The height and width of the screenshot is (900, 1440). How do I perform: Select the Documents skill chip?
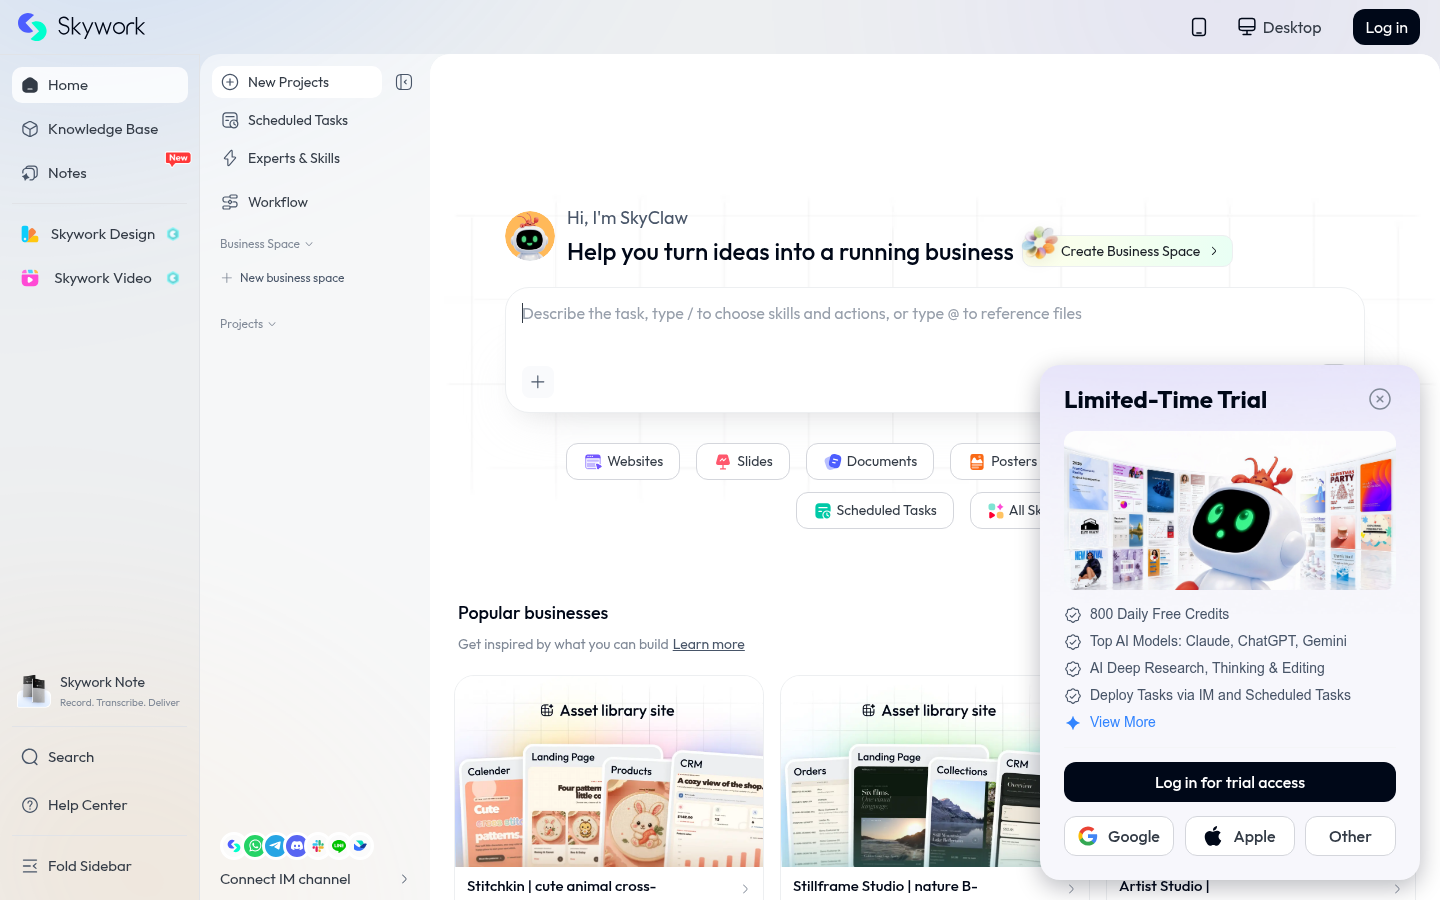click(x=870, y=461)
